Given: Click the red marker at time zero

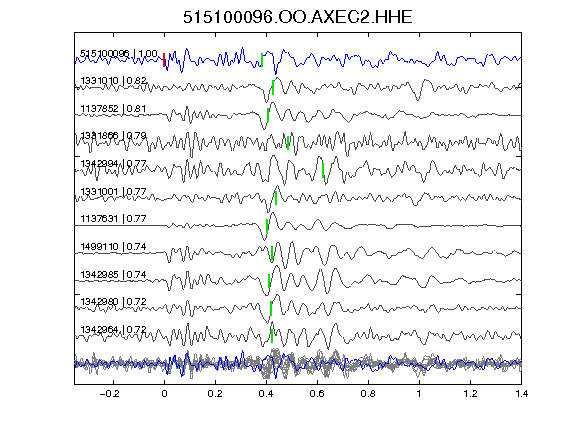Looking at the screenshot, I should pos(164,60).
